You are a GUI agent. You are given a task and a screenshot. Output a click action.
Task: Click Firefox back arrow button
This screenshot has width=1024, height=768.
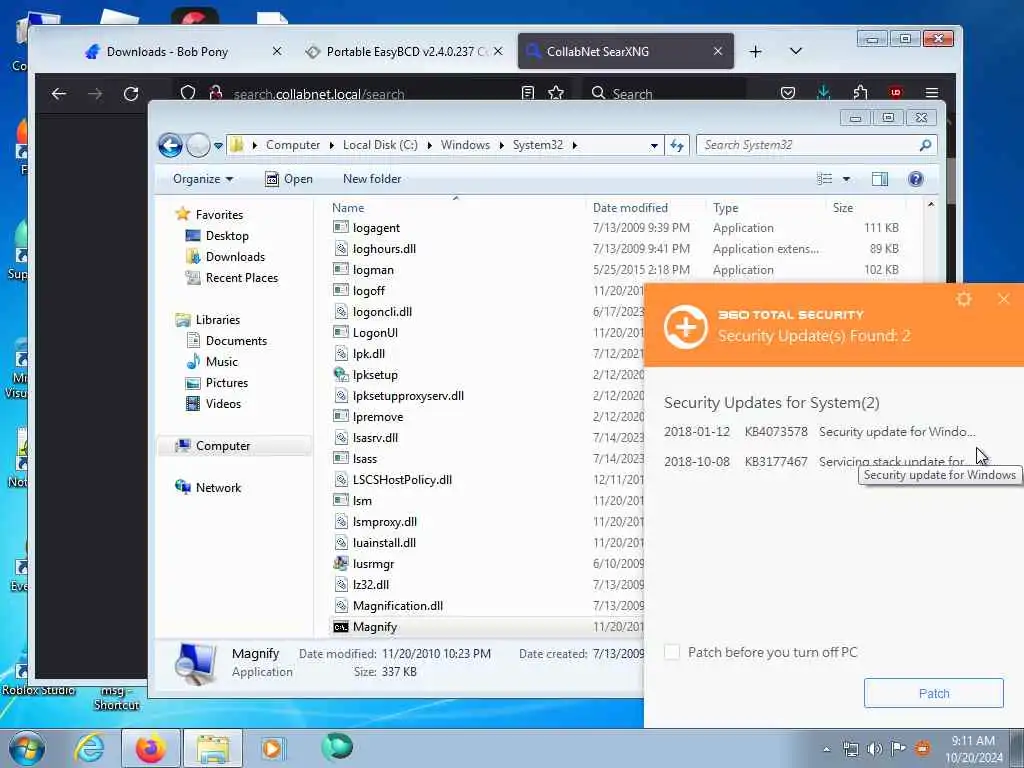[x=59, y=94]
